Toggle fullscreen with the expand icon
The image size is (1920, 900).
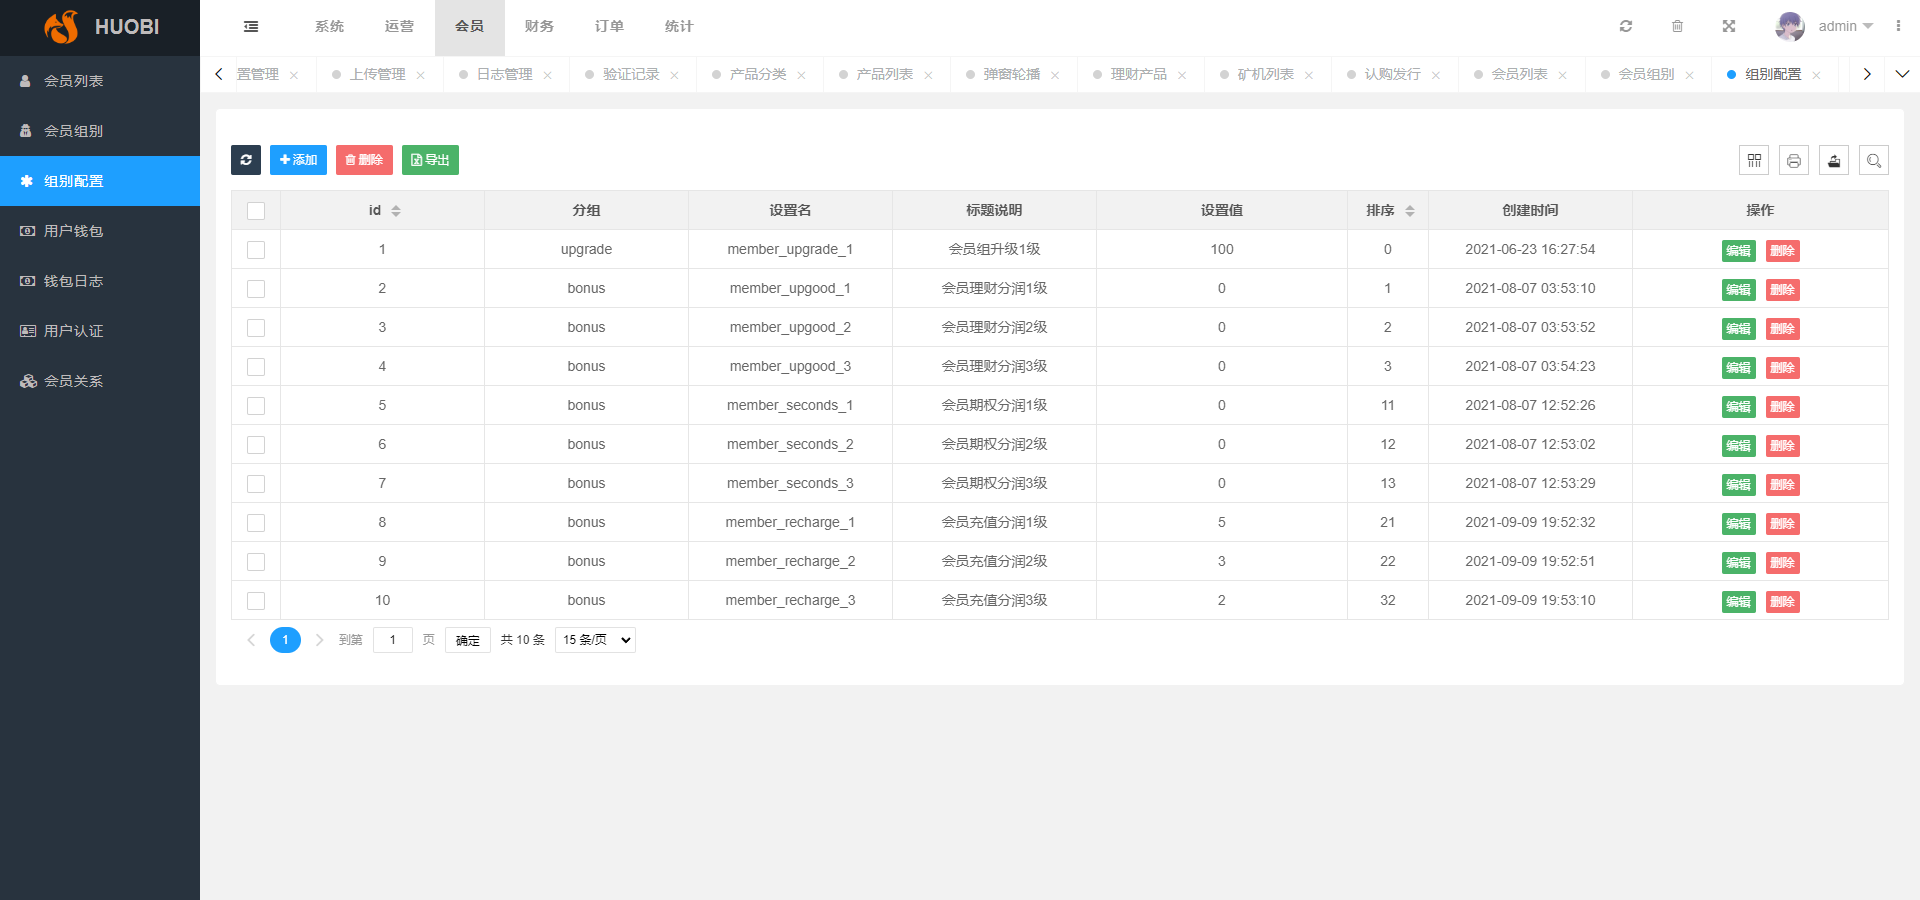point(1729,27)
